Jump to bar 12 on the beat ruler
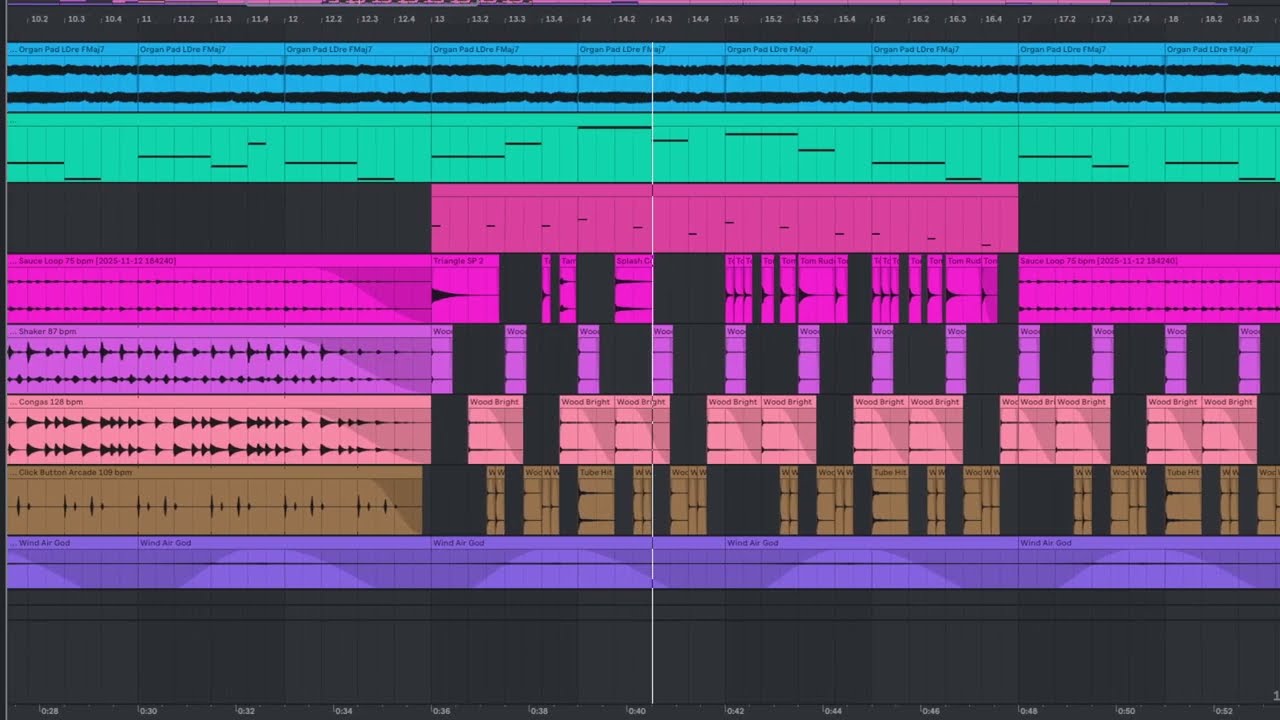The height and width of the screenshot is (720, 1280). click(293, 19)
